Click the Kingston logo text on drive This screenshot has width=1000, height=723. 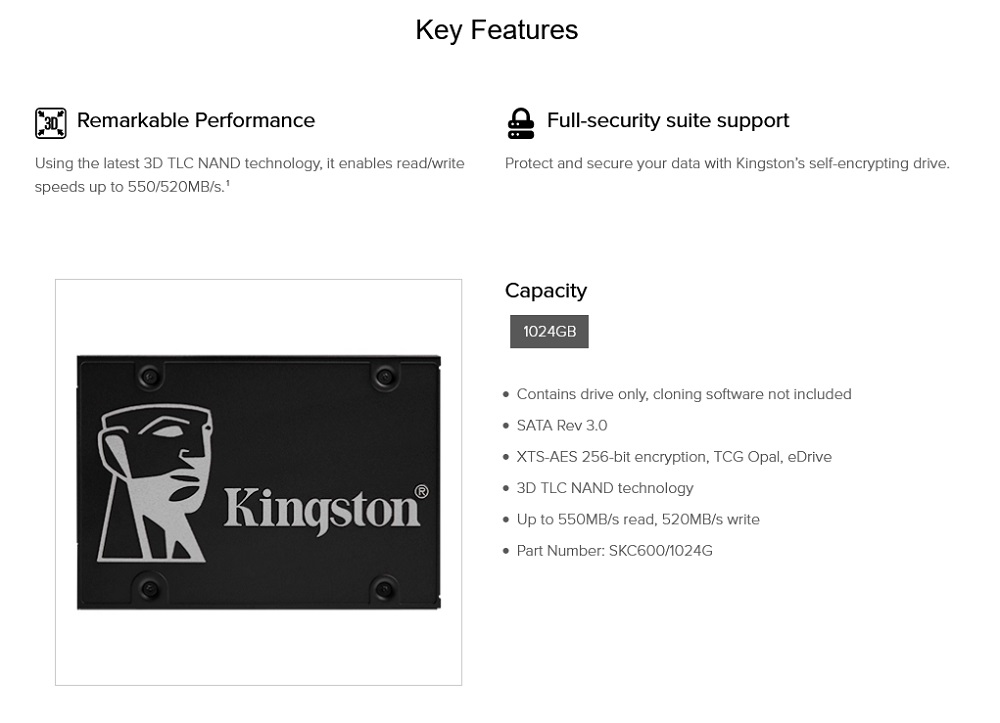[322, 510]
